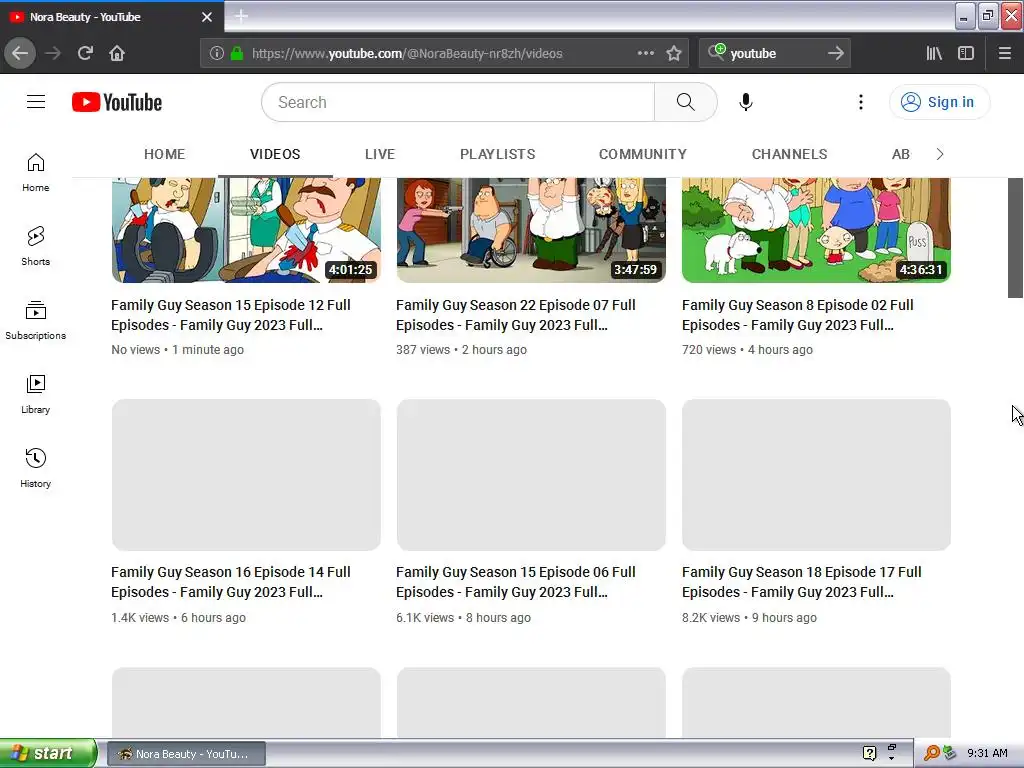The width and height of the screenshot is (1024, 768).
Task: Click '387 views • 2 hours ago' text
Action: pyautogui.click(x=461, y=349)
